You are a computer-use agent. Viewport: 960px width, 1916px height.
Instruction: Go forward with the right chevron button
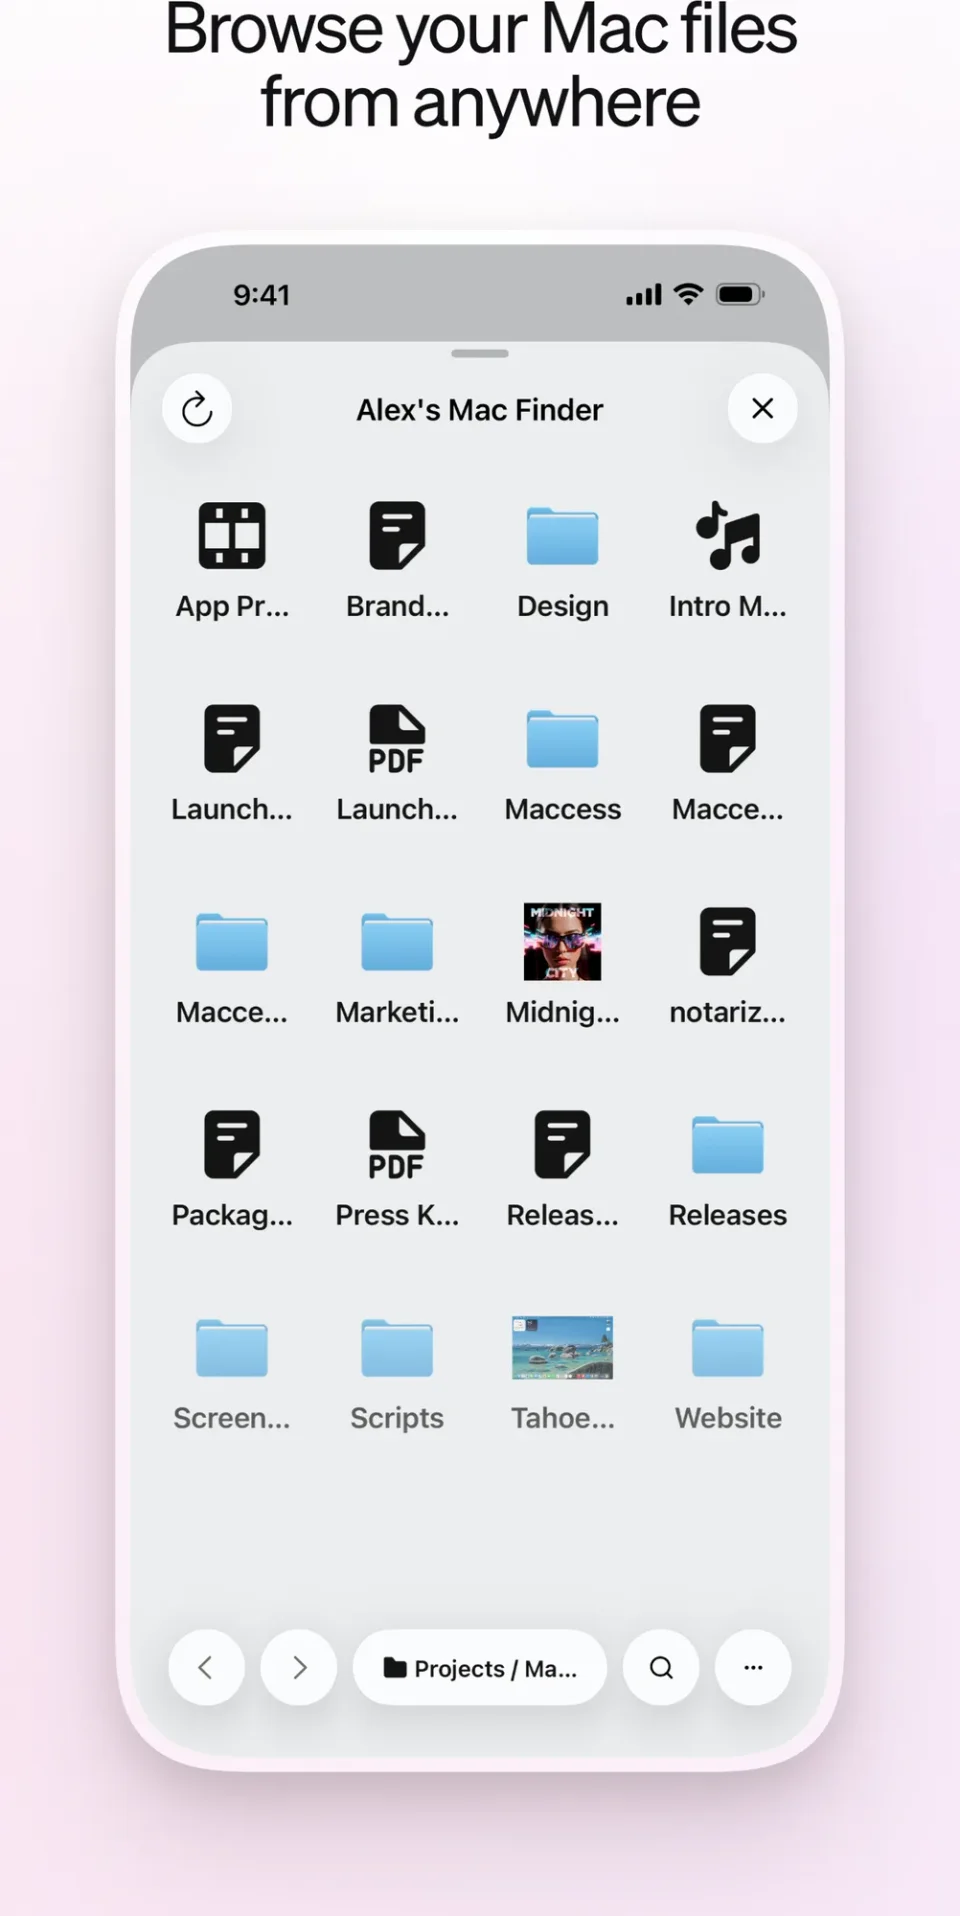299,1667
